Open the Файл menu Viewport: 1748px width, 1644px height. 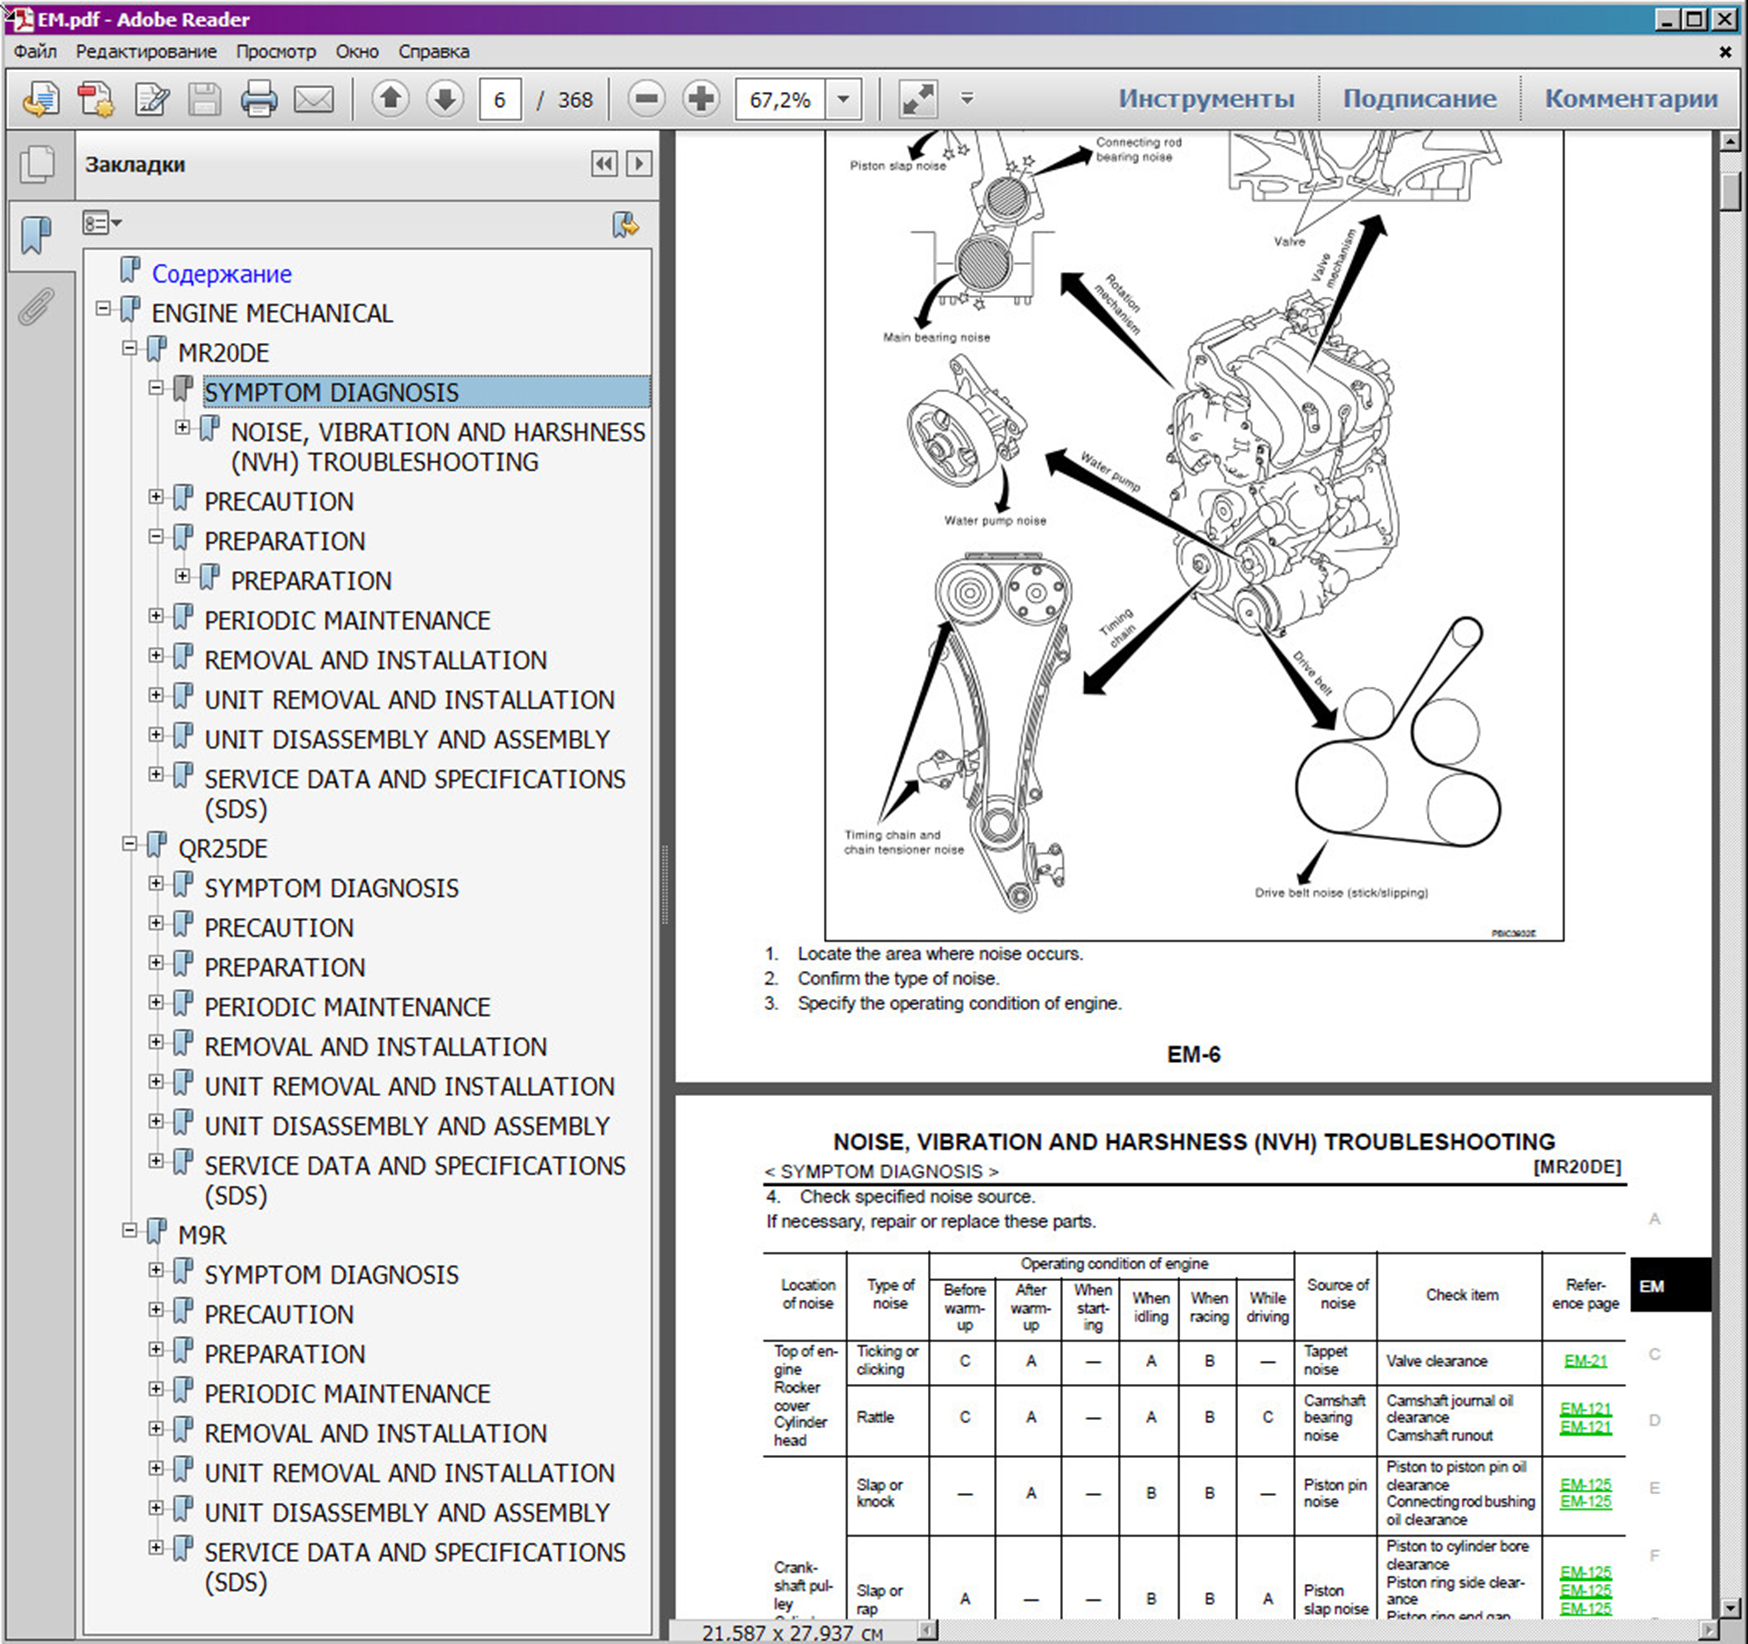(x=35, y=51)
